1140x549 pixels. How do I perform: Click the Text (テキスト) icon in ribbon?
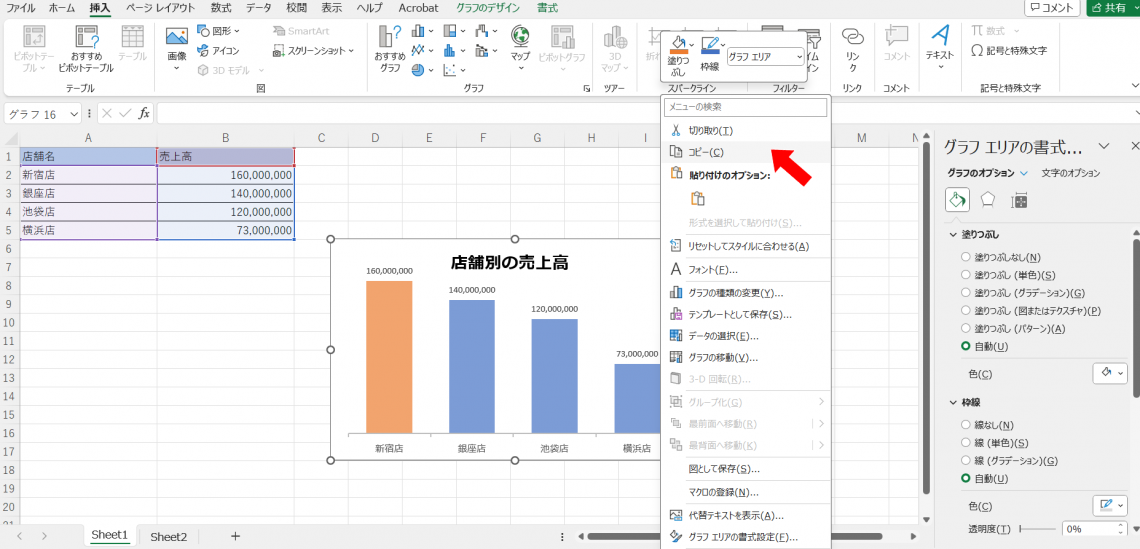[939, 43]
